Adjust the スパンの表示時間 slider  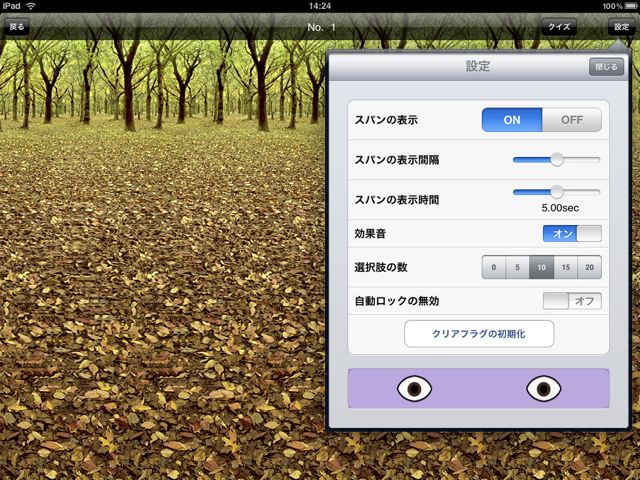click(556, 192)
